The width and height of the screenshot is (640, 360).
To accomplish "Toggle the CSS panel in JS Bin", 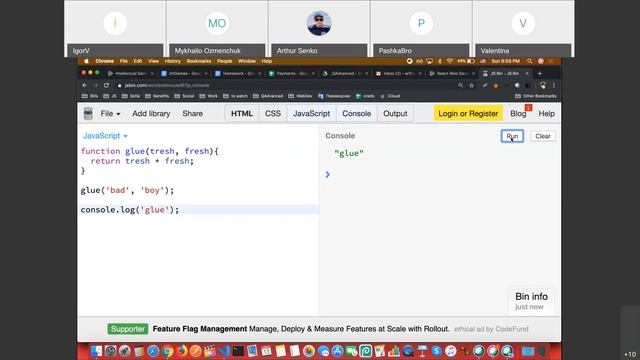I will pyautogui.click(x=273, y=113).
